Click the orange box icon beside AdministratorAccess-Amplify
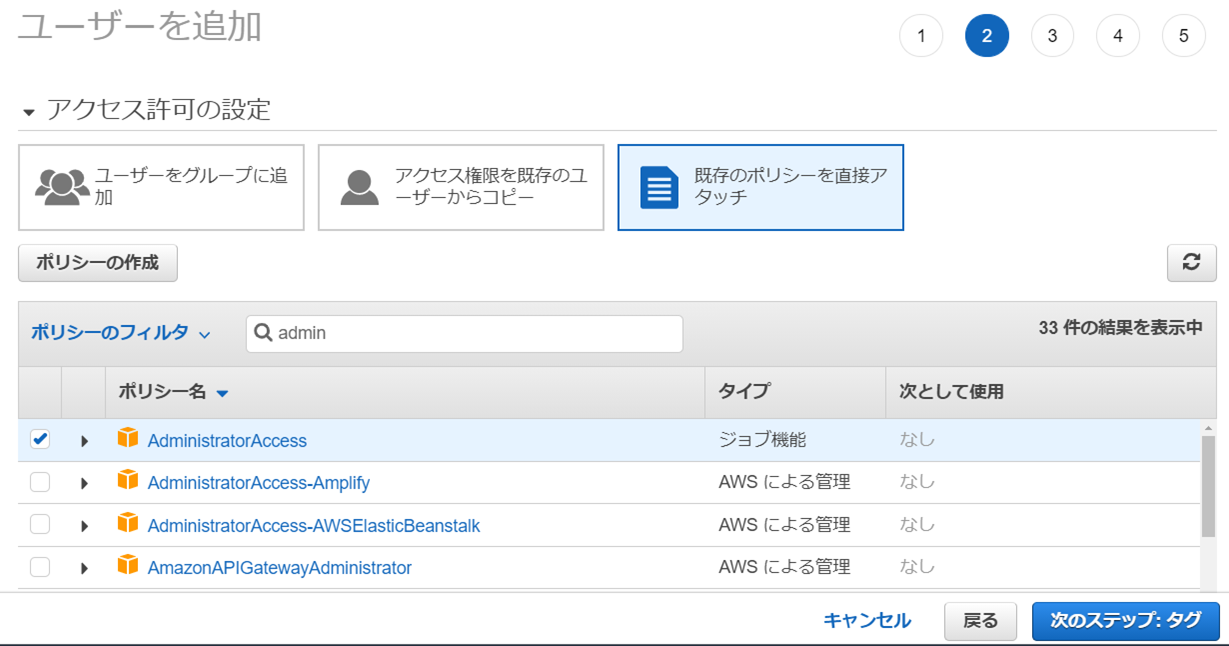This screenshot has width=1229, height=646. coord(128,482)
